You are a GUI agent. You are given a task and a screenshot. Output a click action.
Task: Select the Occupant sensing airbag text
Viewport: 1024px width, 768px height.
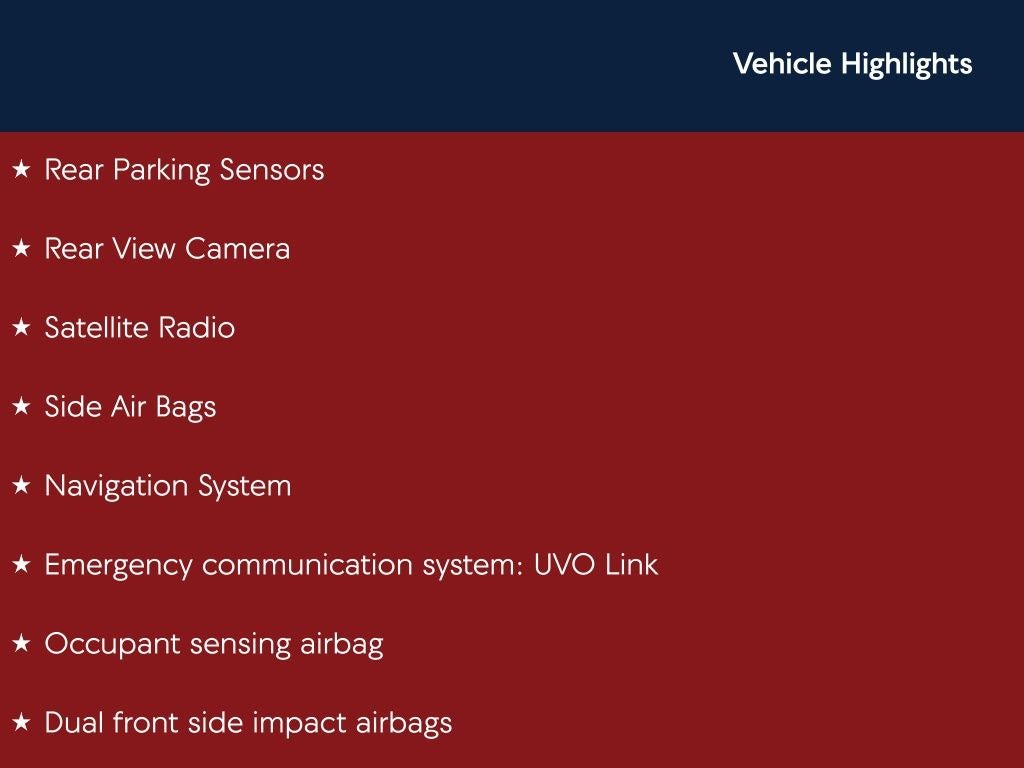(214, 644)
